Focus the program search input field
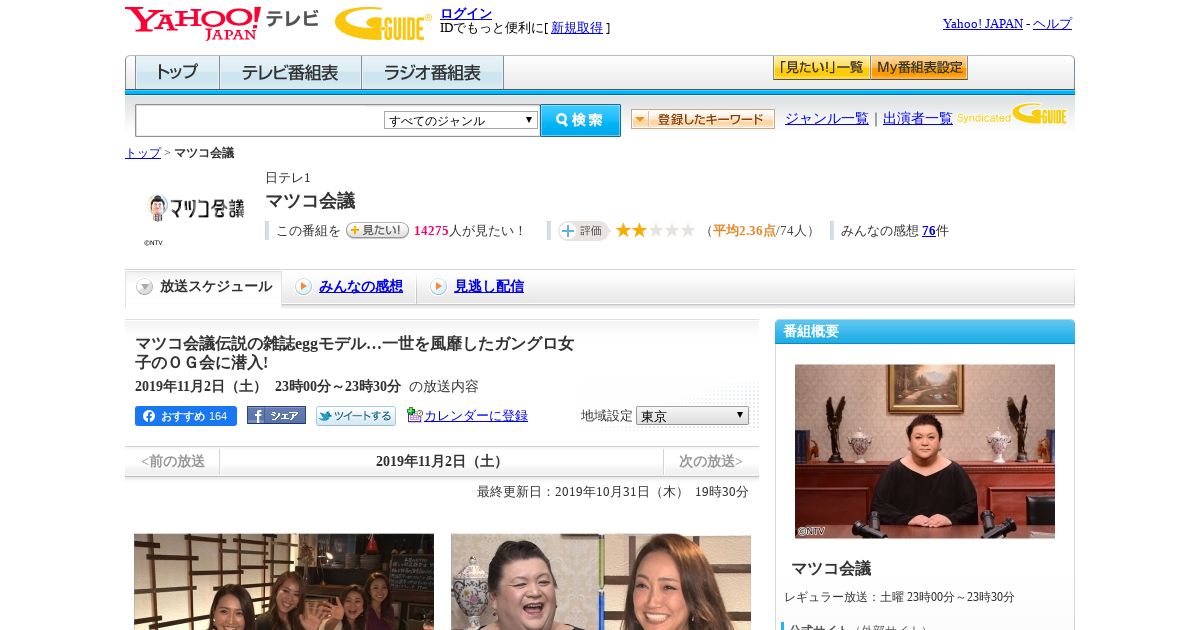Screen dimensions: 1200x630 click(x=259, y=120)
